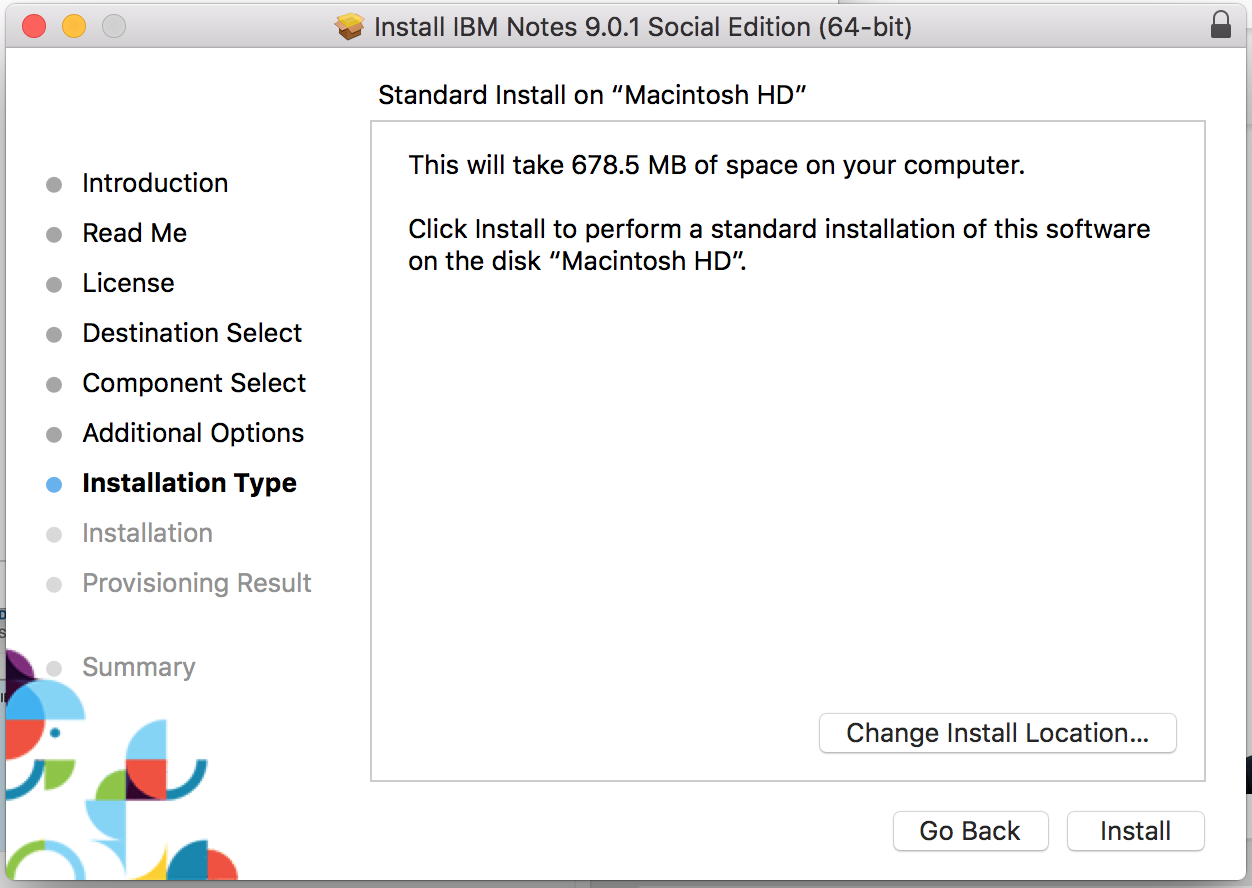Click the Install button
The width and height of the screenshot is (1252, 888).
point(1136,831)
